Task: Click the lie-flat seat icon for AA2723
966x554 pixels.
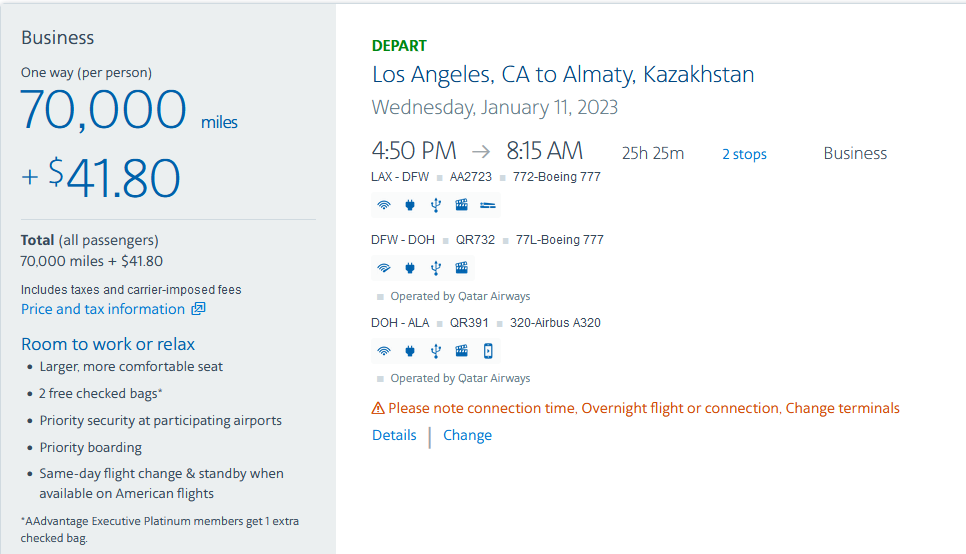Action: point(487,205)
